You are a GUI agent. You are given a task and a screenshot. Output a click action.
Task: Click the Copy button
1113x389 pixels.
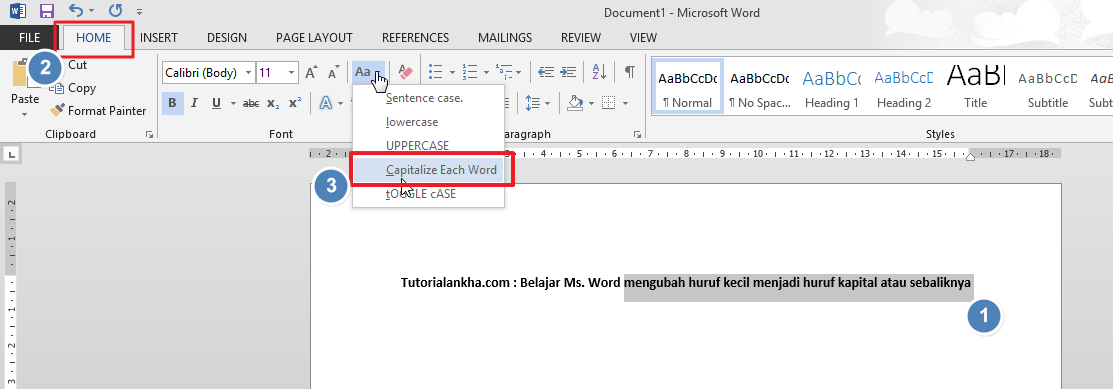click(x=72, y=88)
